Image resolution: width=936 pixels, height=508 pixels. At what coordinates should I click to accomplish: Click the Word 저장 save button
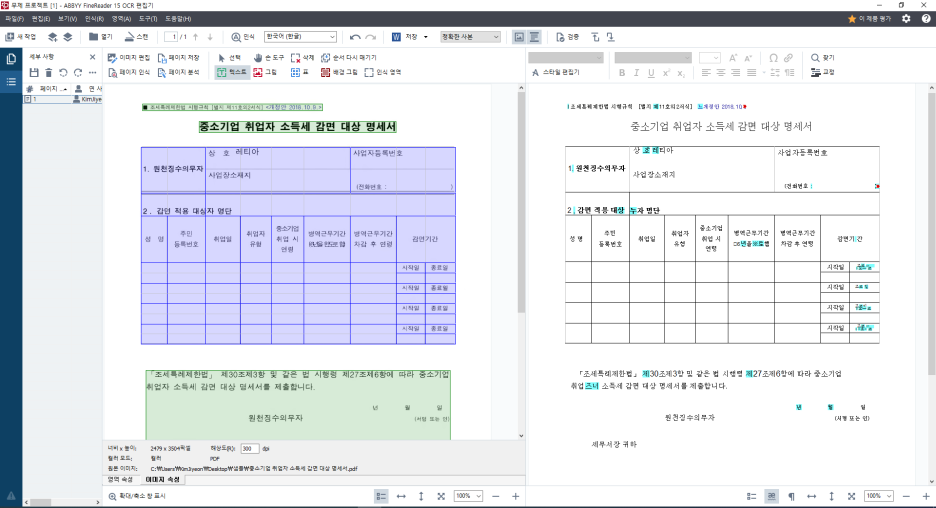click(x=405, y=37)
